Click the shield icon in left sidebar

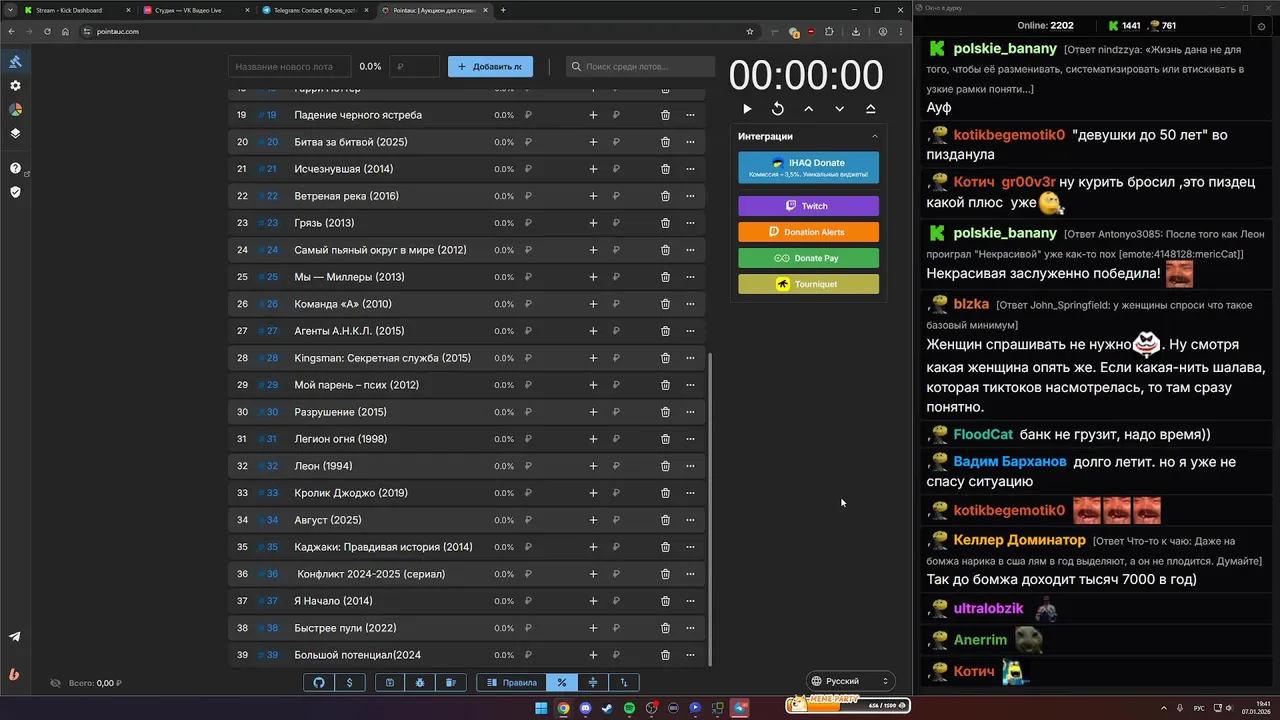coord(15,192)
